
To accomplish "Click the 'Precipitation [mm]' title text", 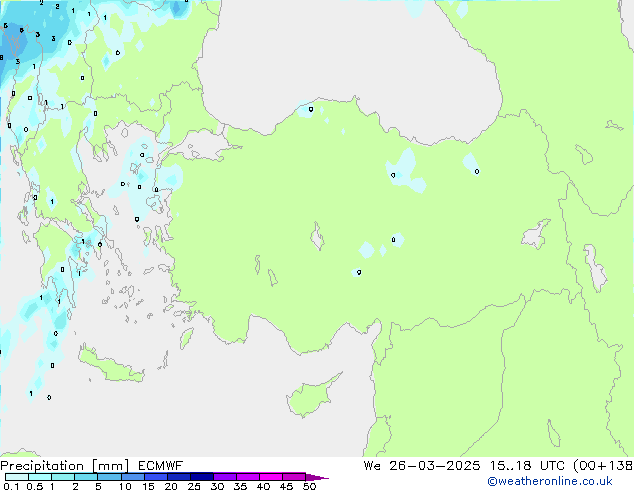I will coord(64,466).
